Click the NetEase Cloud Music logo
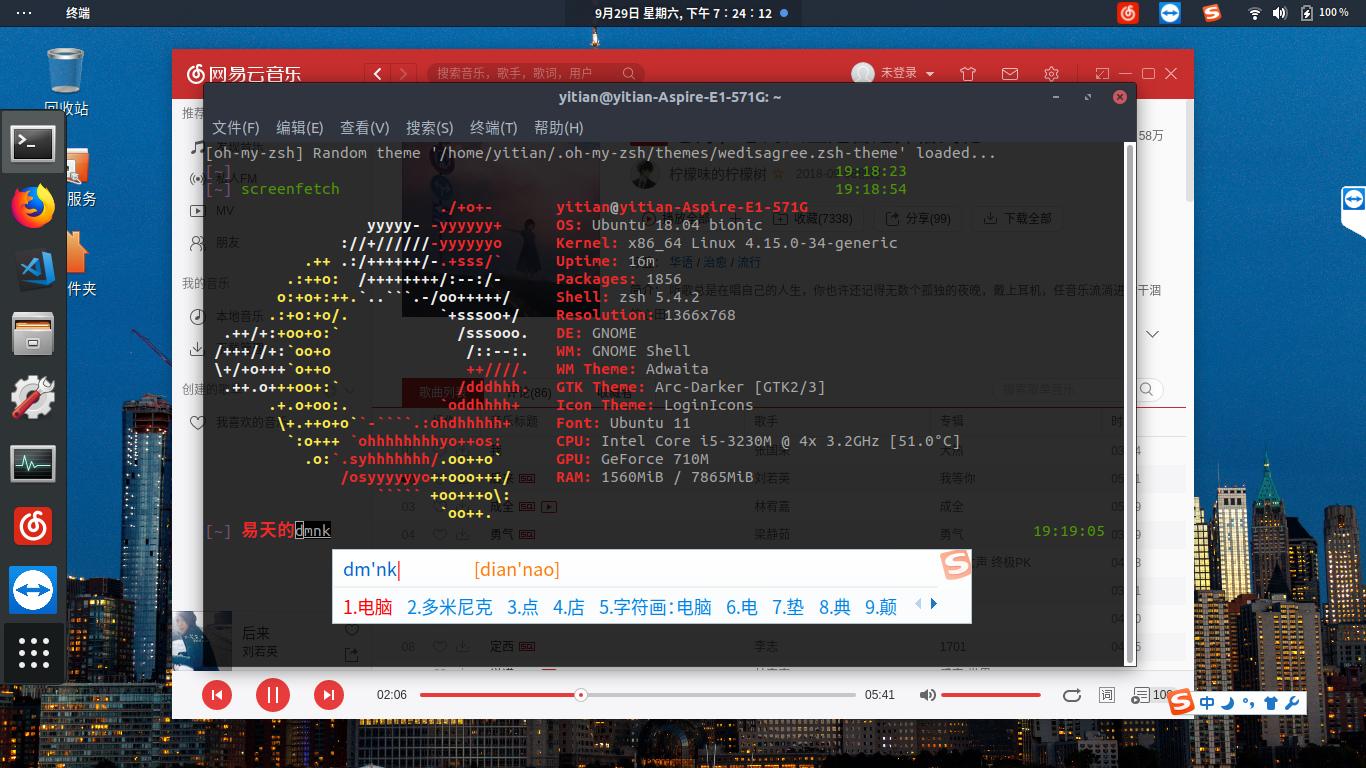This screenshot has width=1366, height=768. (x=243, y=73)
